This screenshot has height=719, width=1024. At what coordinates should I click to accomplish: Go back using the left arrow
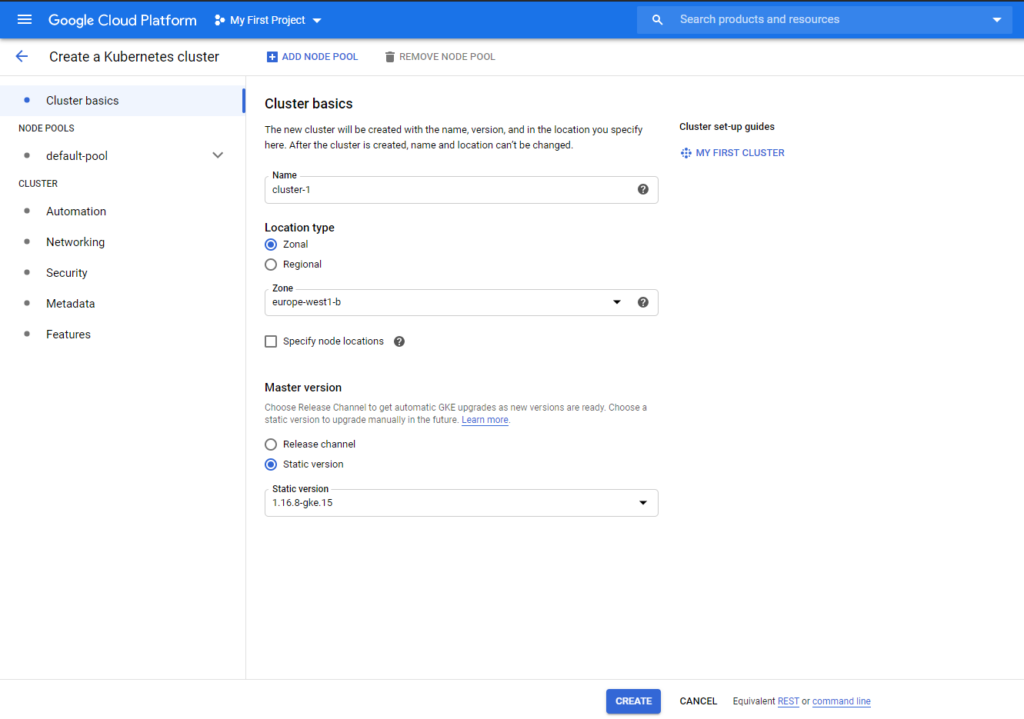22,57
